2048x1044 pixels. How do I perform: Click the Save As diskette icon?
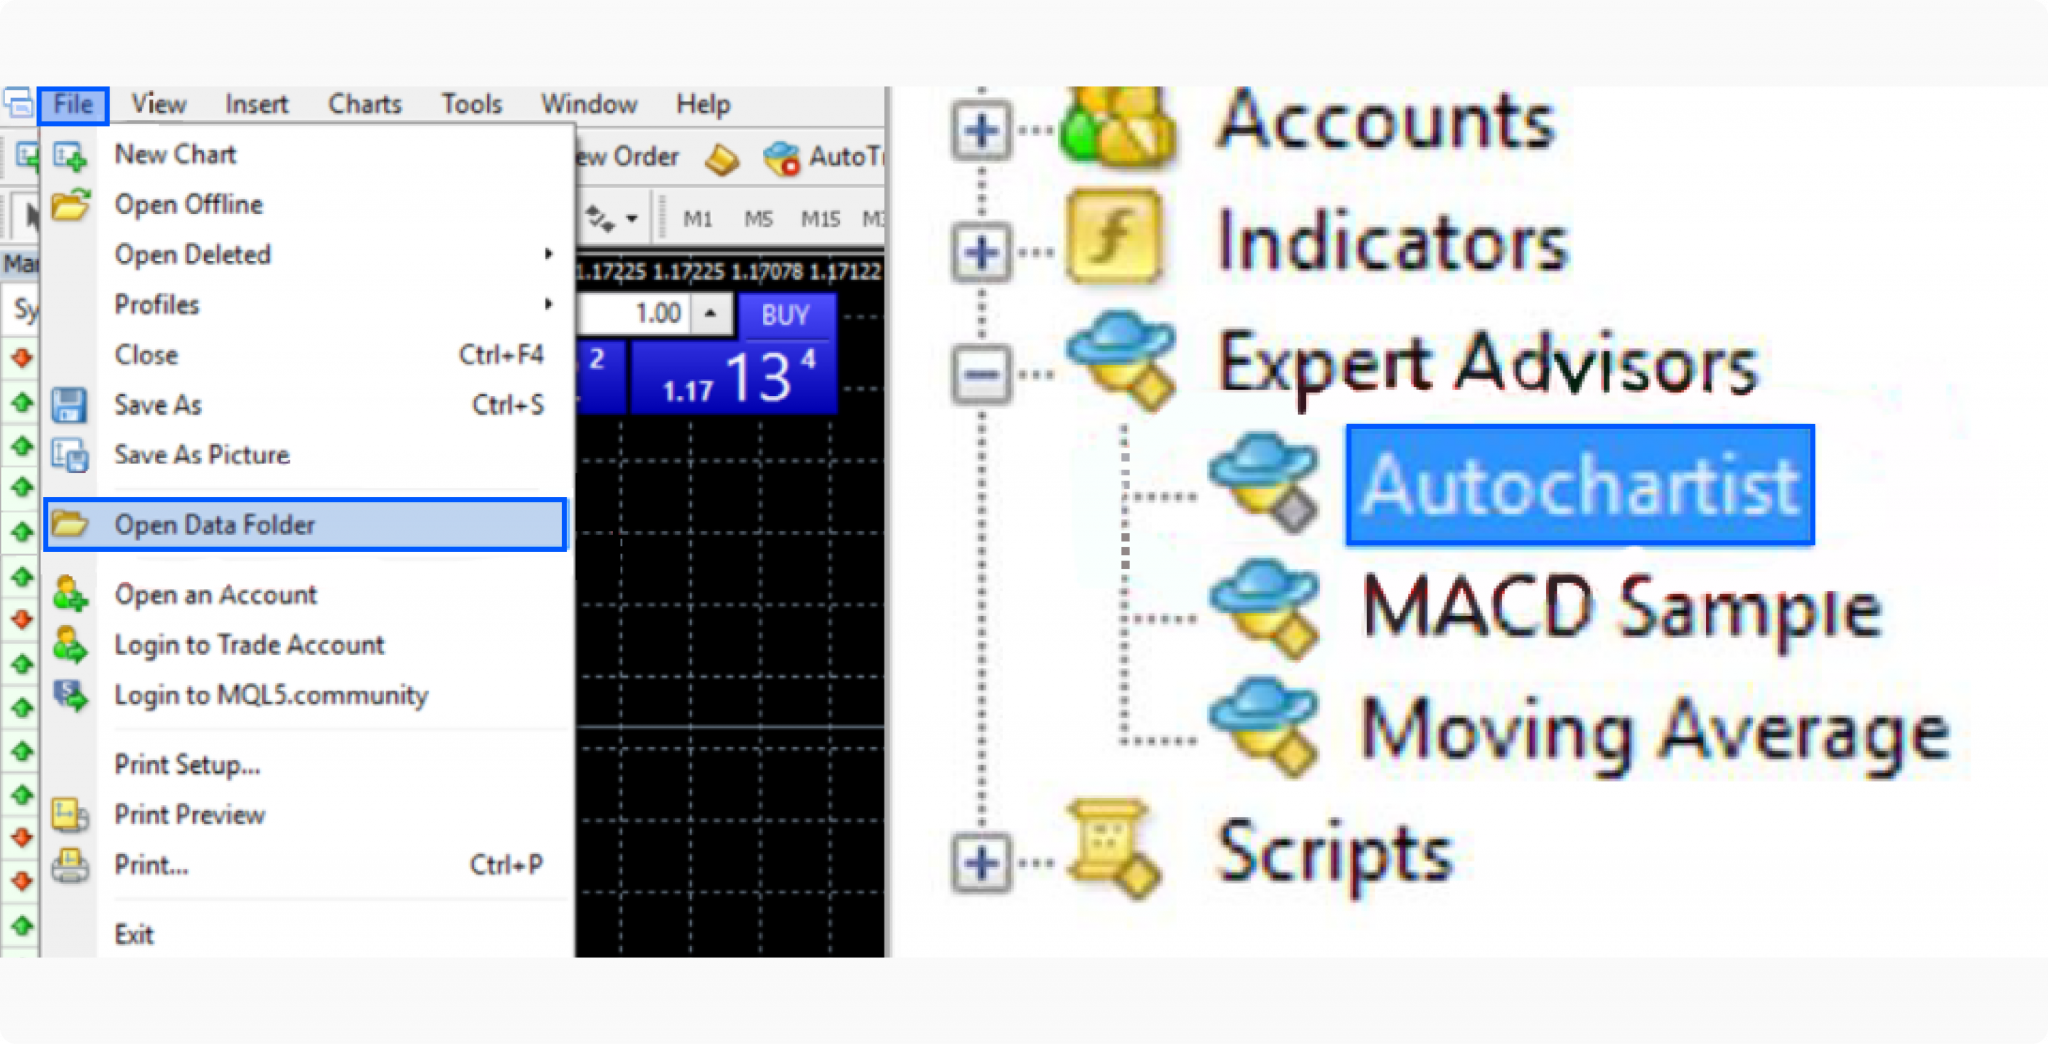70,404
